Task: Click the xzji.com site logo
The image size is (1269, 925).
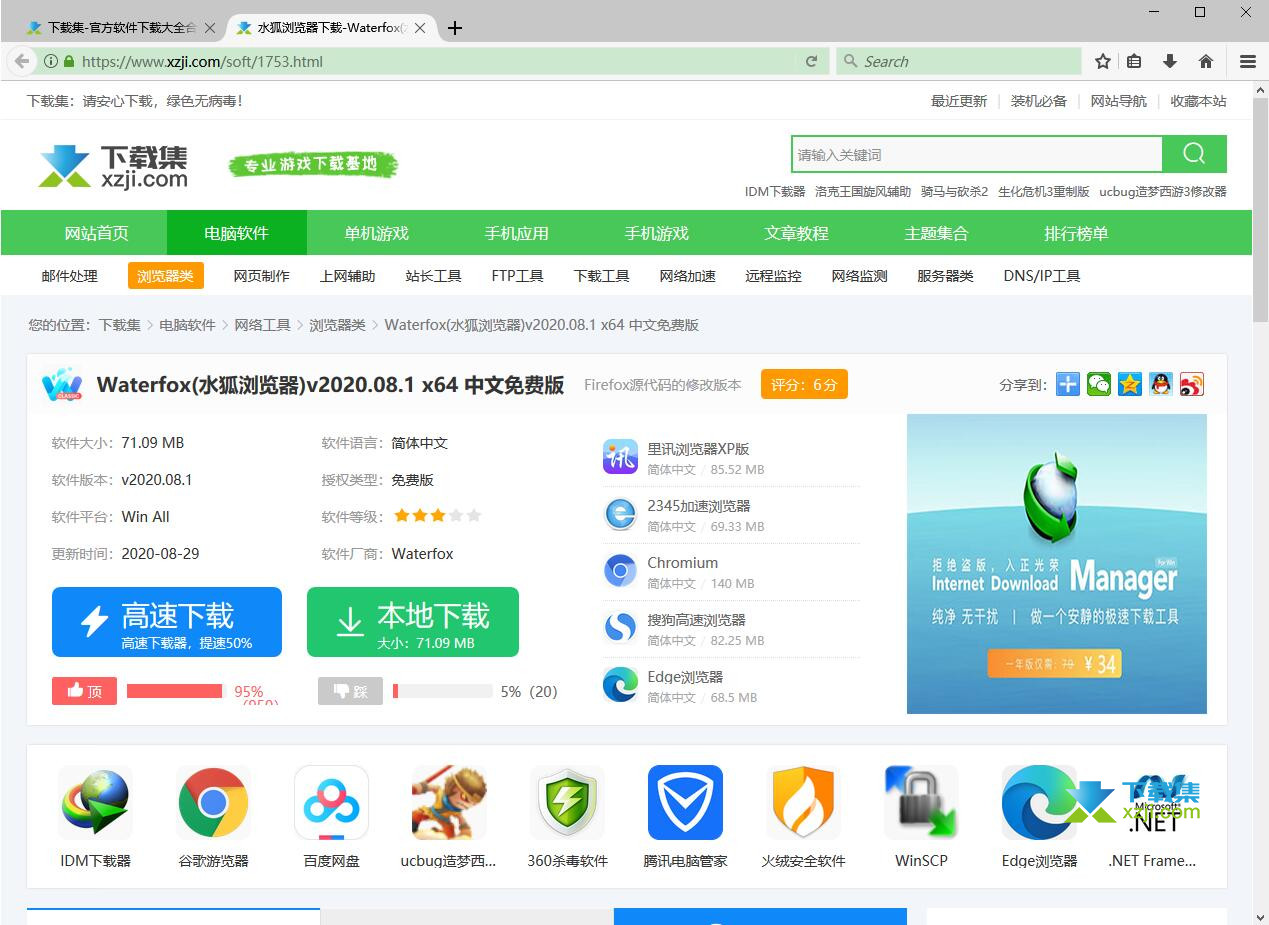Action: [x=113, y=167]
